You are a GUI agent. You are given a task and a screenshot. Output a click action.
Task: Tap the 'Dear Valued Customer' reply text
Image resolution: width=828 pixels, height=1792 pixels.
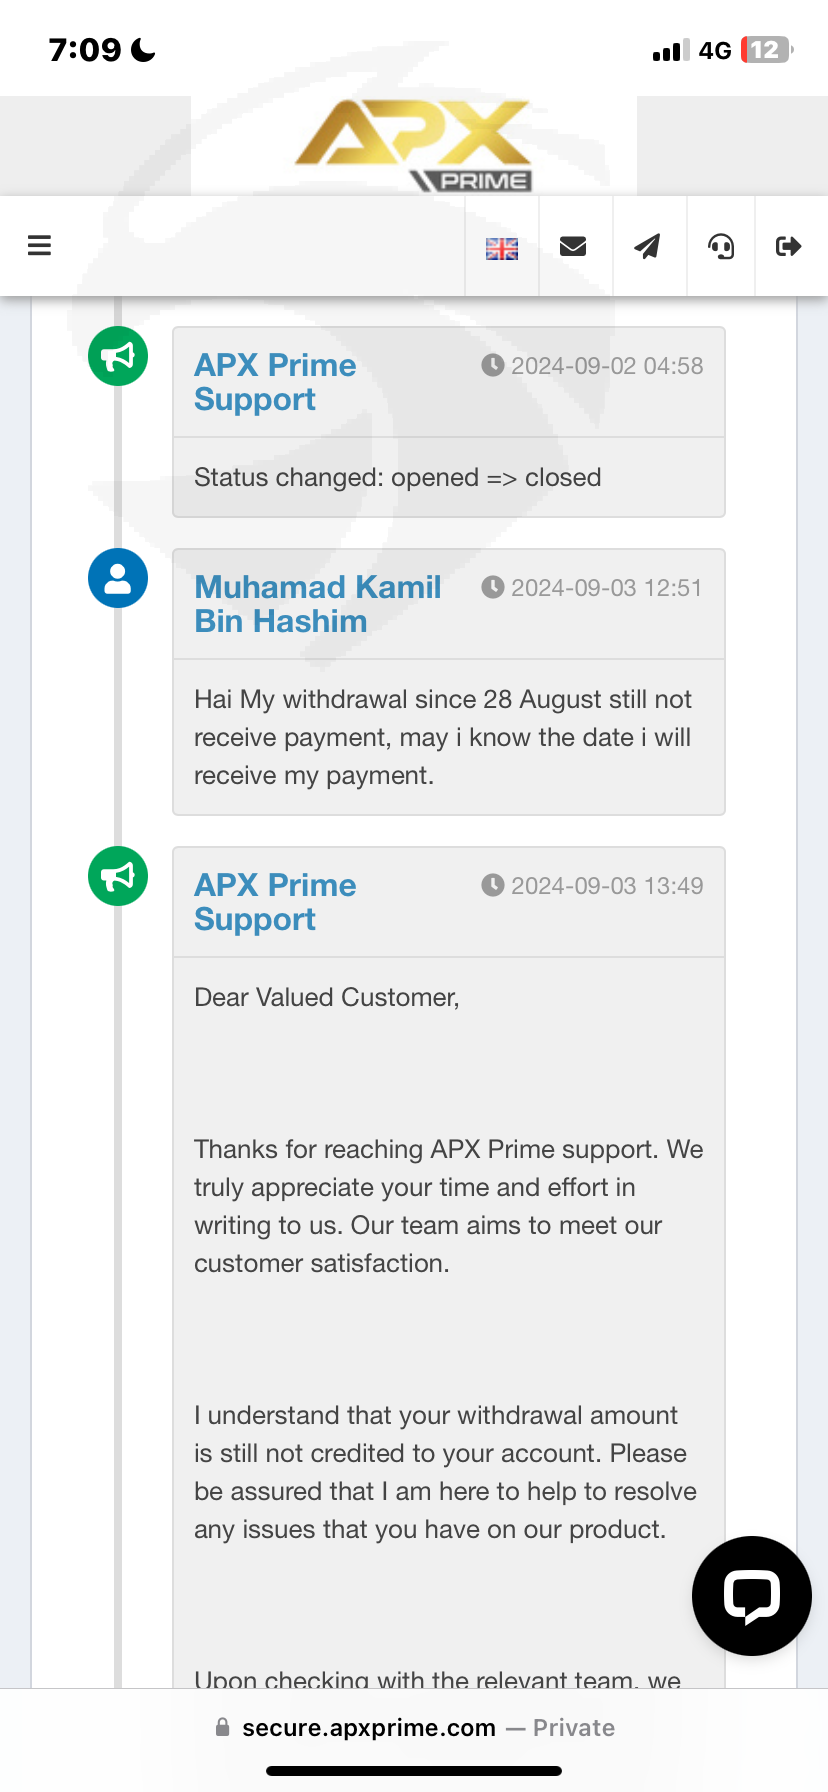pyautogui.click(x=326, y=998)
